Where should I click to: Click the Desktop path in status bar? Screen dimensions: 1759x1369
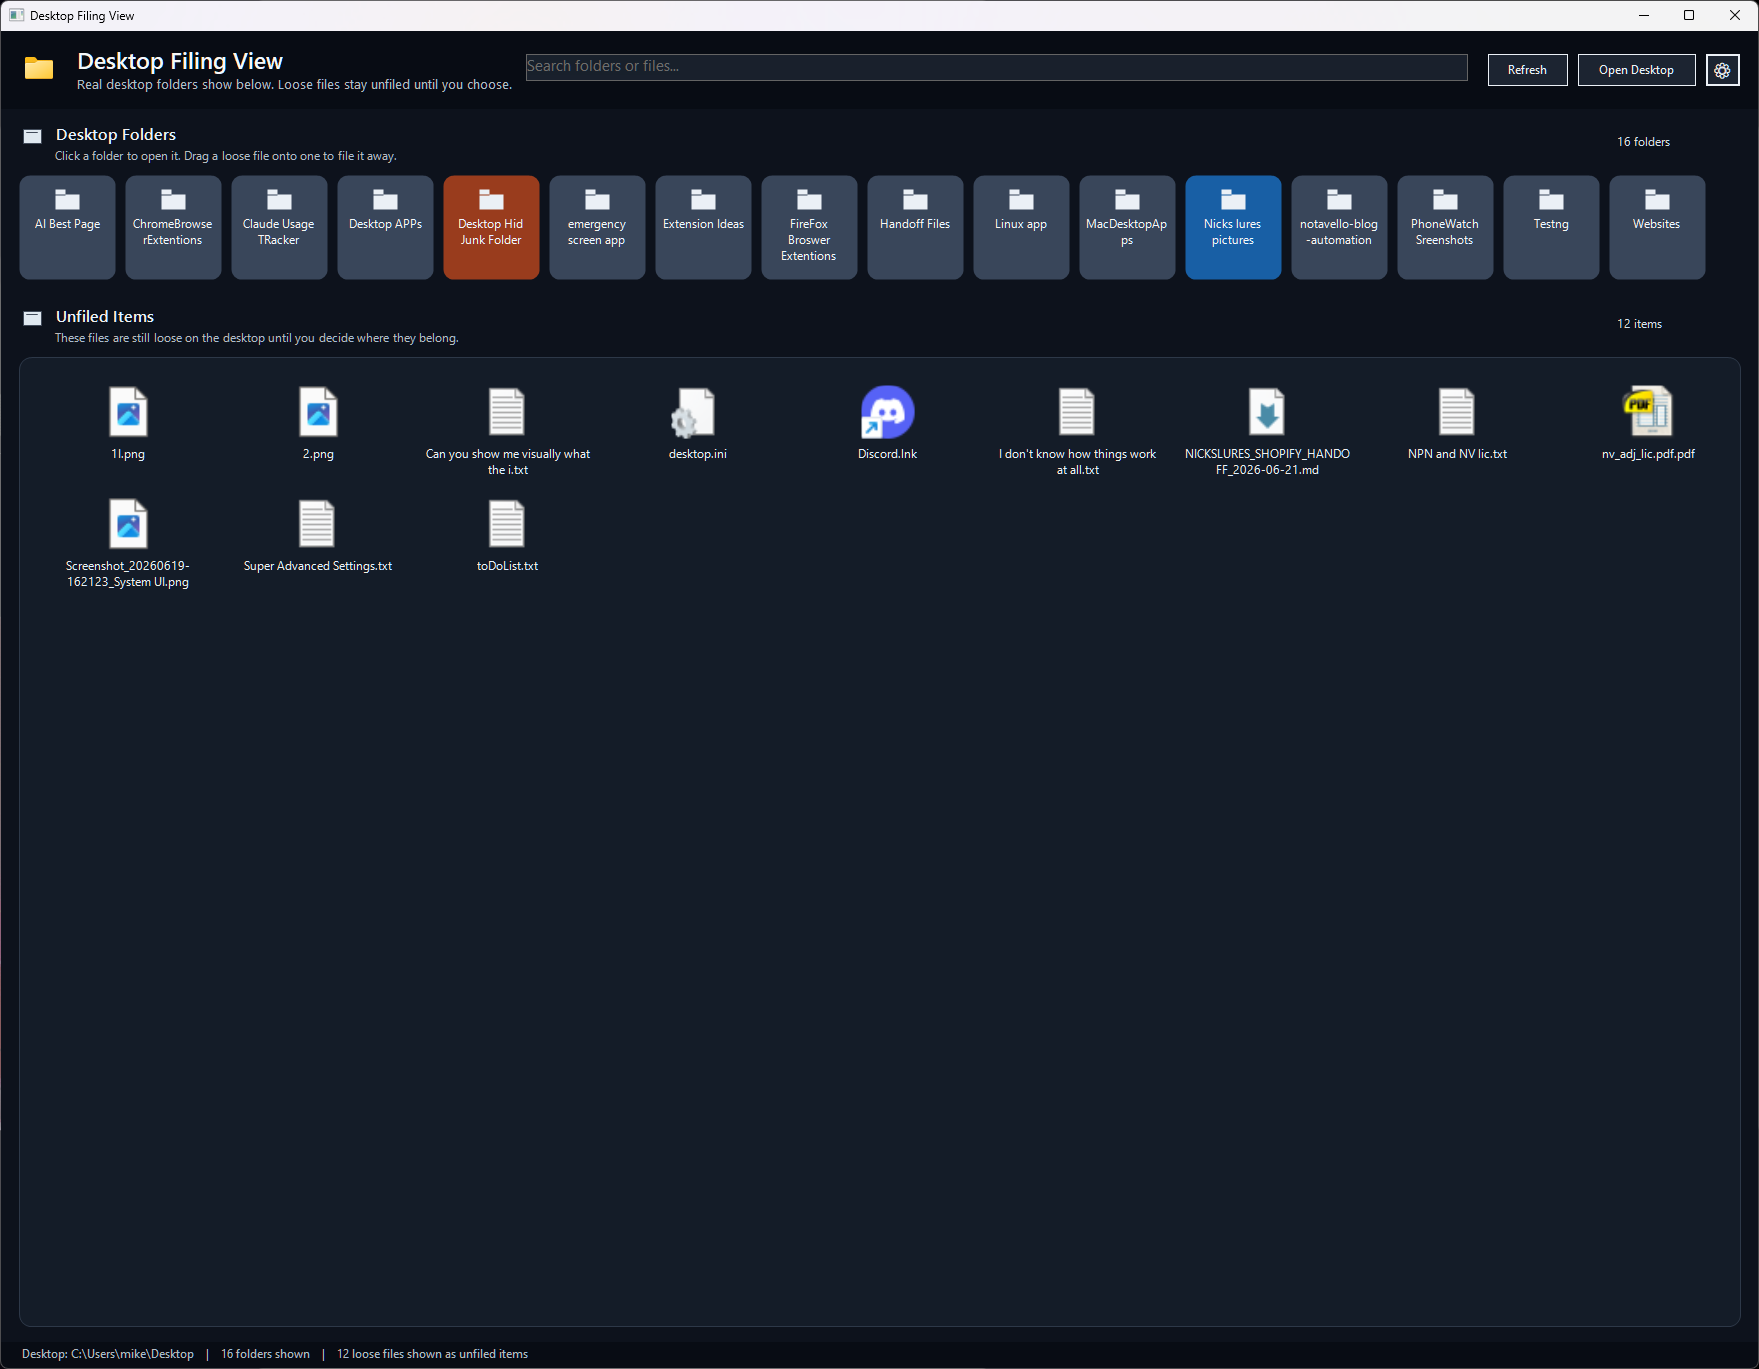108,1354
